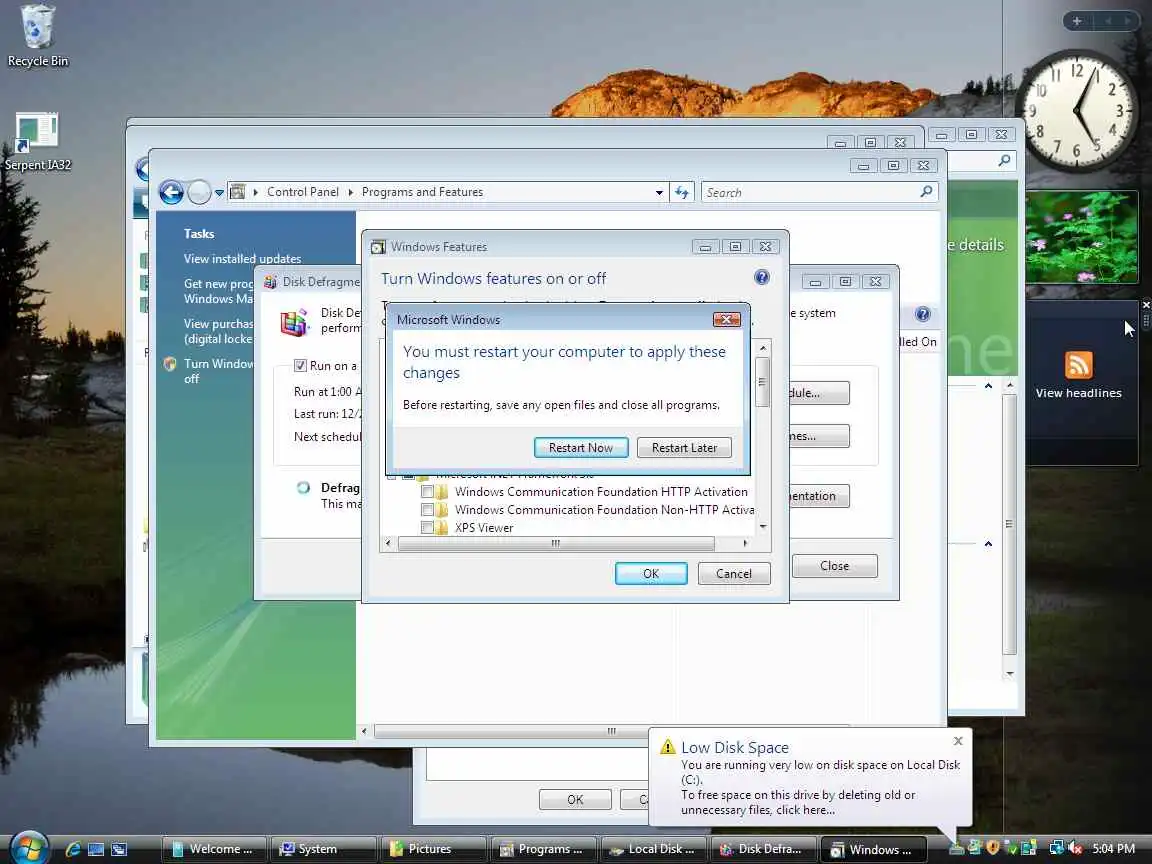Screen dimensions: 1152x864
Task: Close the Microsoft Windows restart dialog
Action: tap(727, 319)
